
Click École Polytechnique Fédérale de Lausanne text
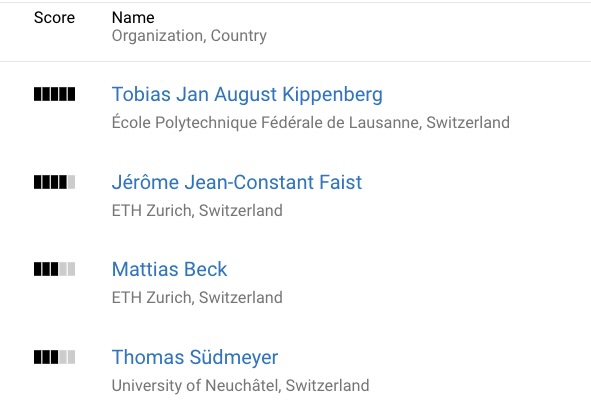pos(266,123)
